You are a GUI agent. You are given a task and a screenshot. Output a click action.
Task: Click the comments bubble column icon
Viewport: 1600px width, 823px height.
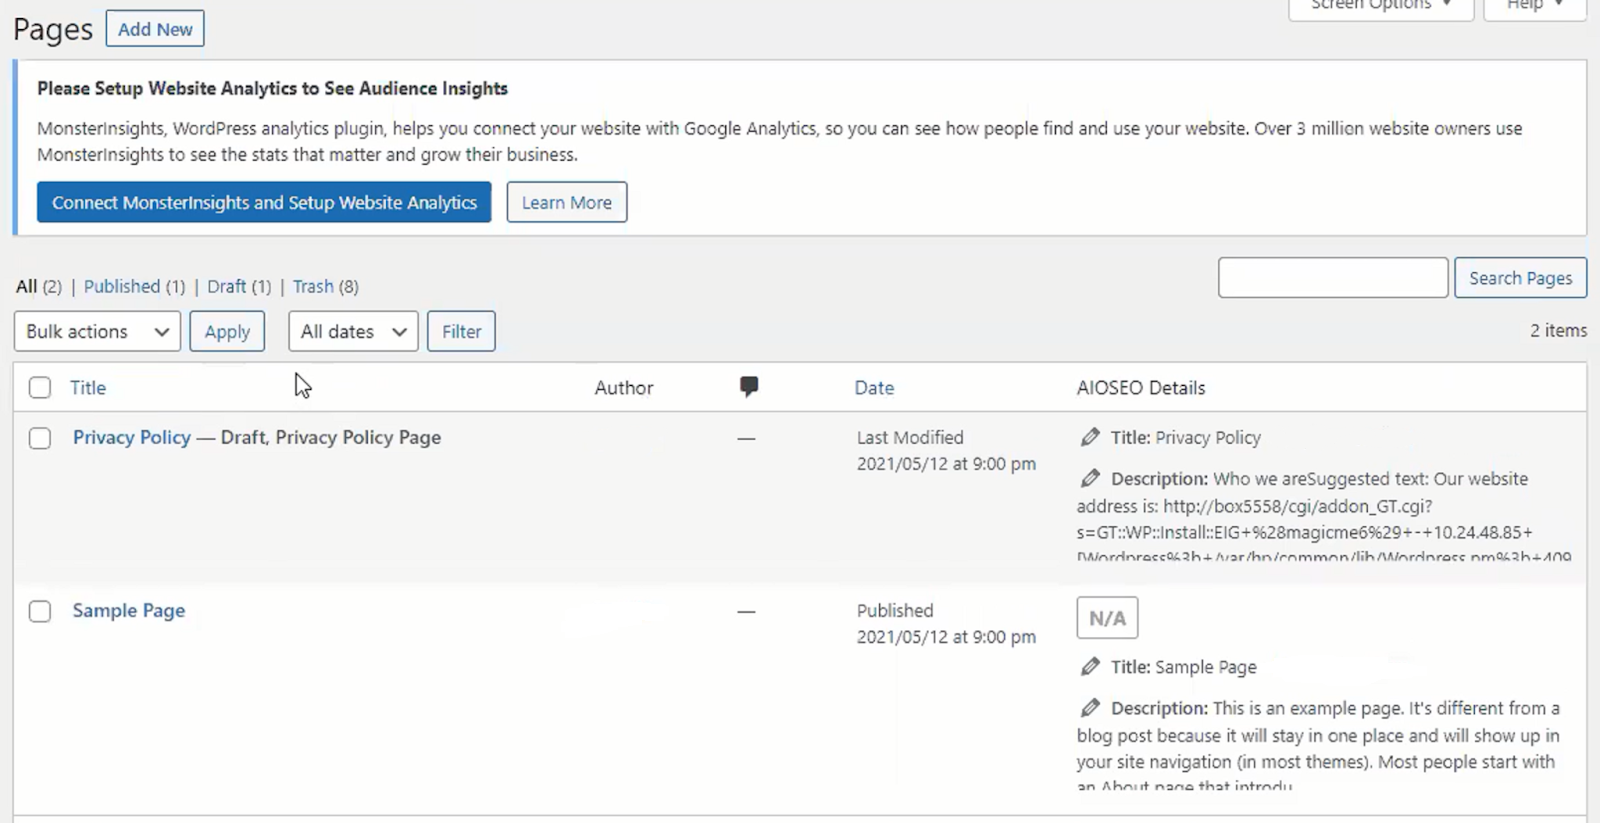tap(748, 387)
